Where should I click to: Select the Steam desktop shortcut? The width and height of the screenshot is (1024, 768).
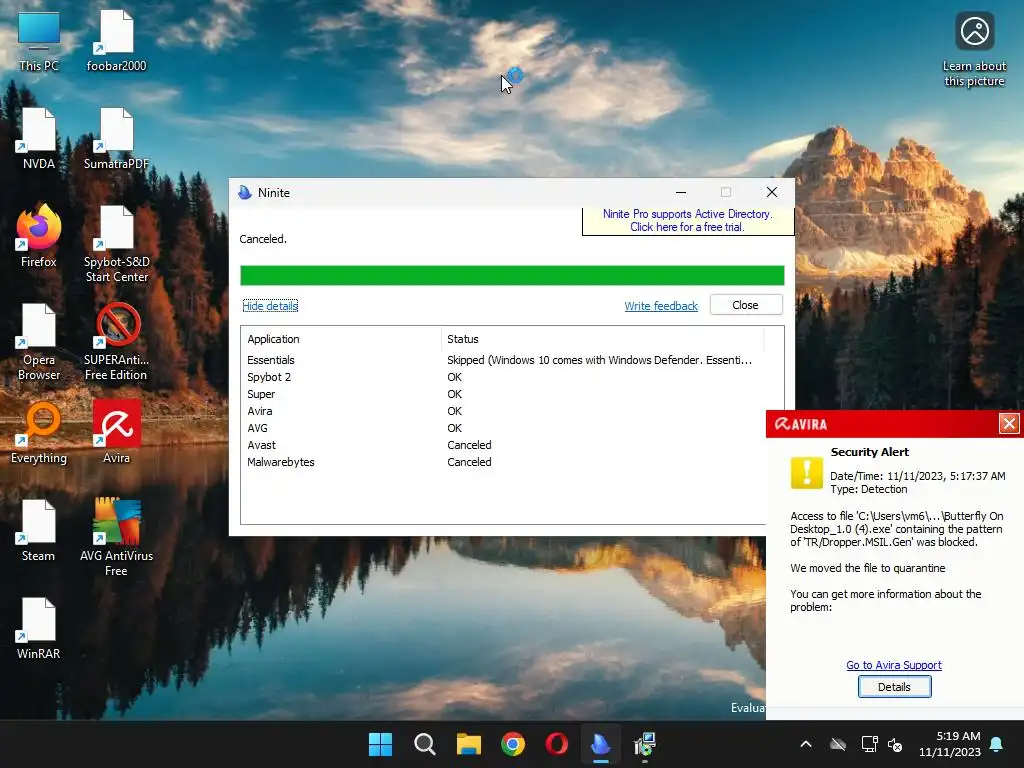[39, 530]
